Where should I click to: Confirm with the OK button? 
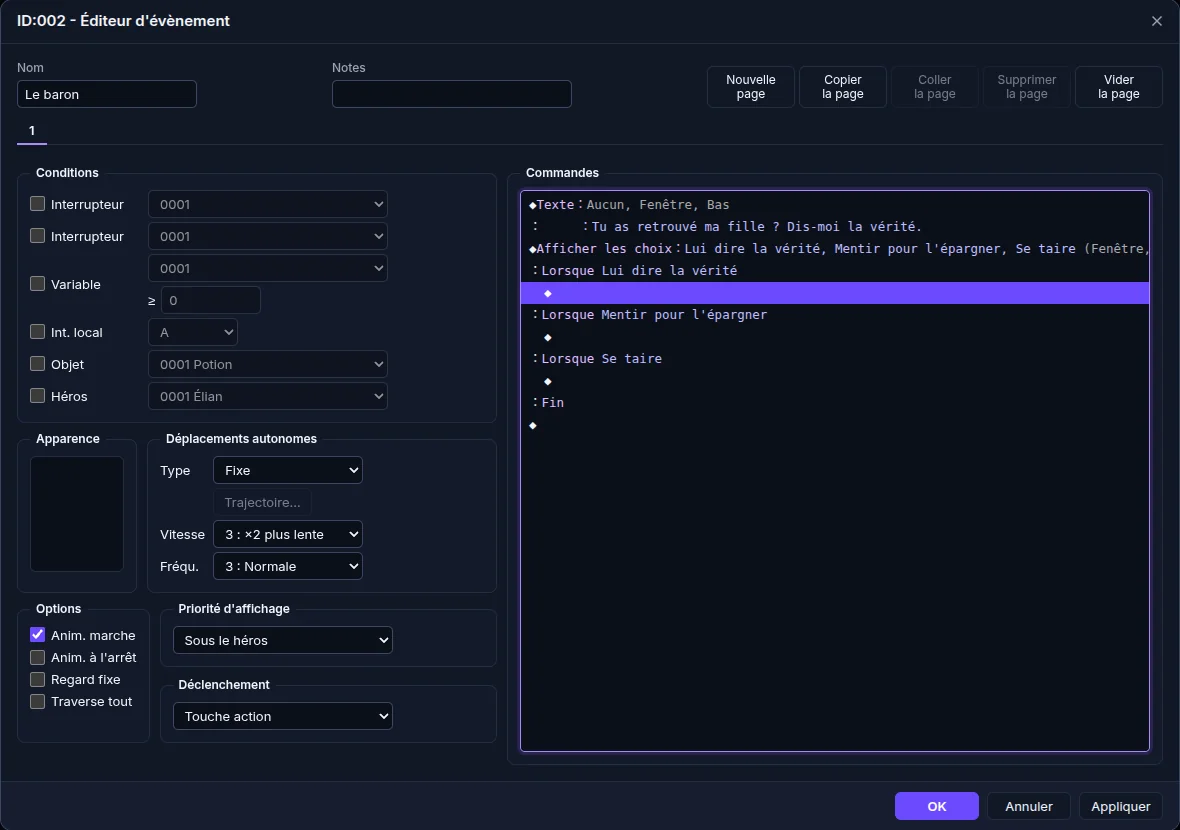[937, 806]
